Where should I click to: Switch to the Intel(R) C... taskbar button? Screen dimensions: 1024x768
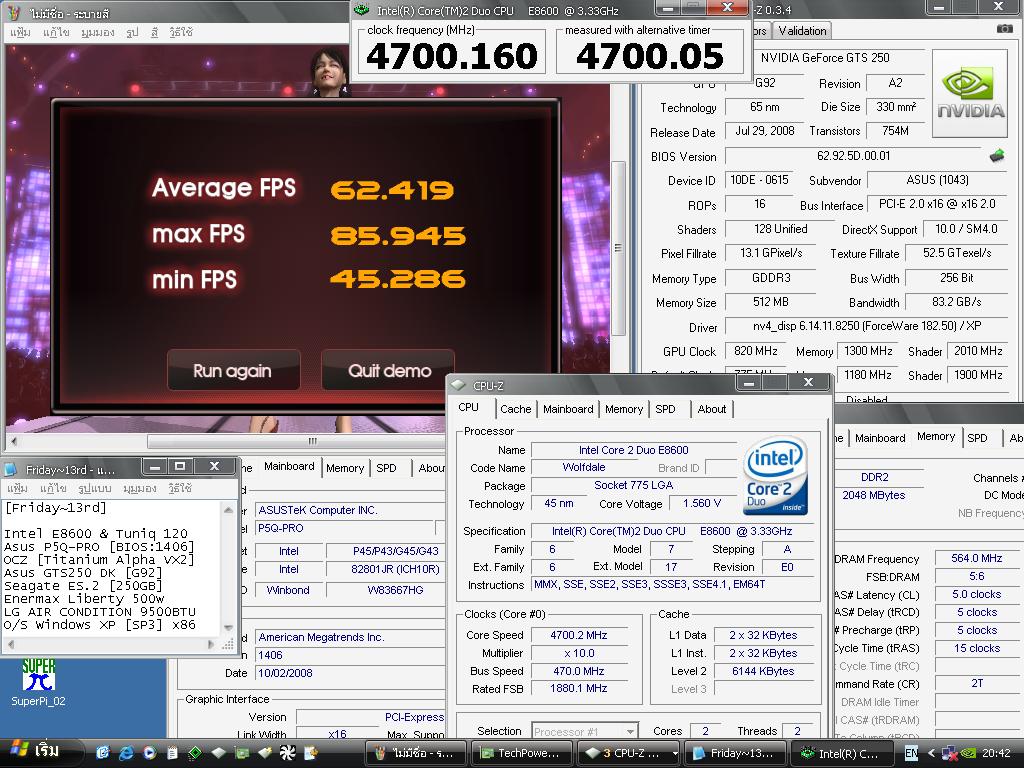coord(842,753)
